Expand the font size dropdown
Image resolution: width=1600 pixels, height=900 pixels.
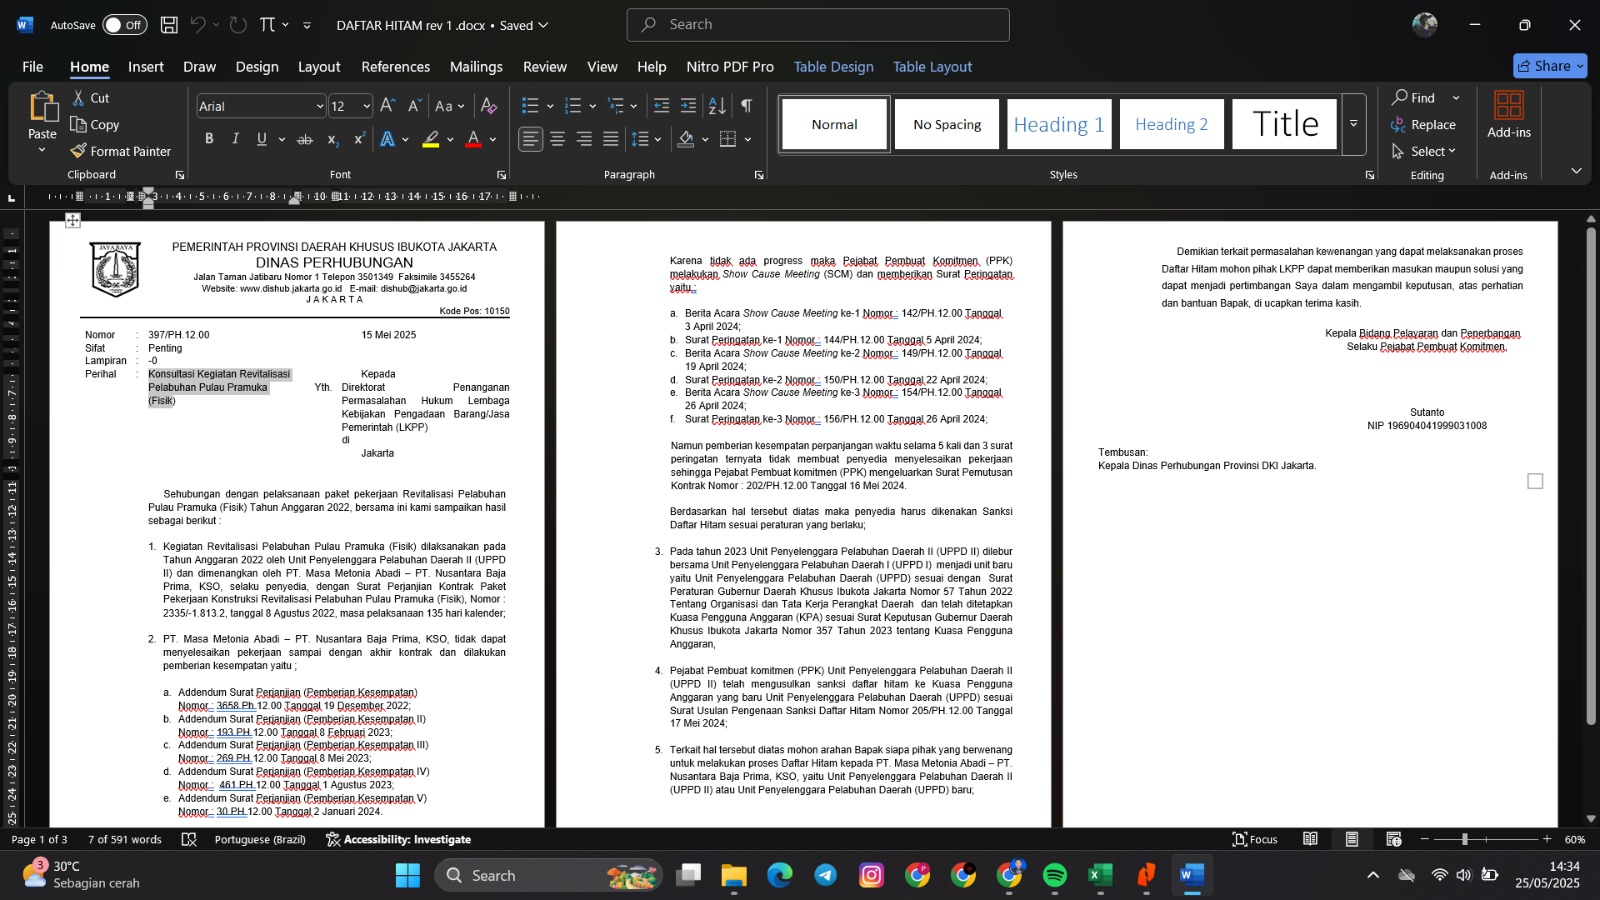tap(367, 106)
